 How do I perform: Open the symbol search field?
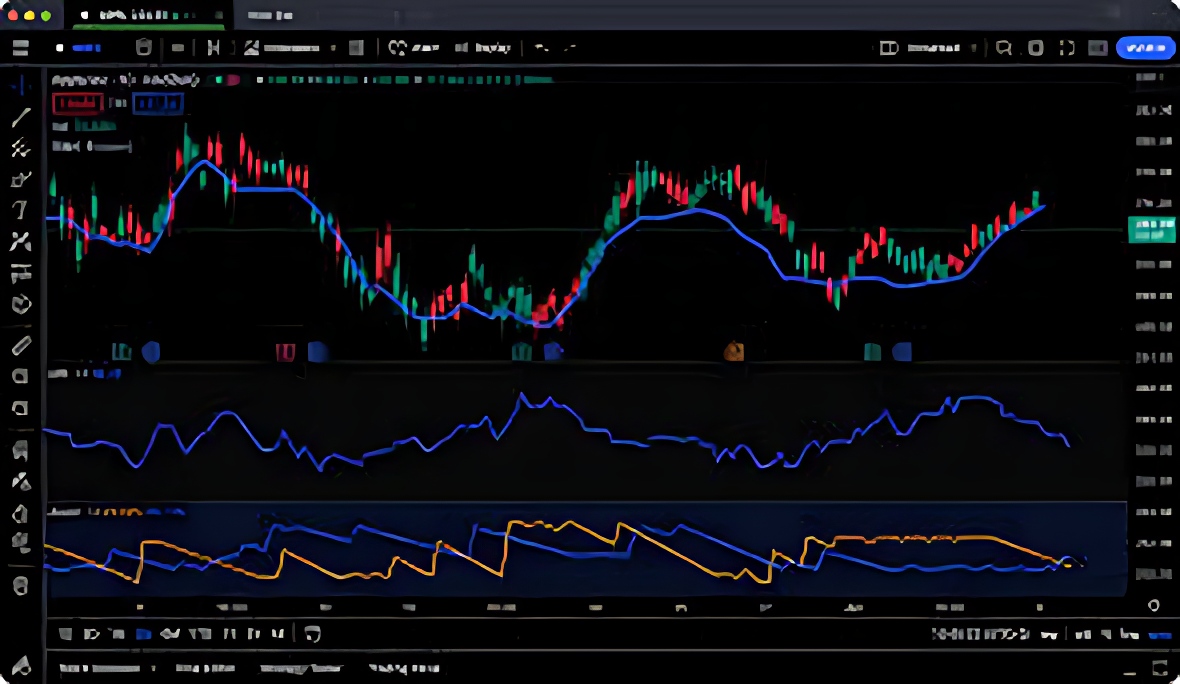[x=85, y=47]
